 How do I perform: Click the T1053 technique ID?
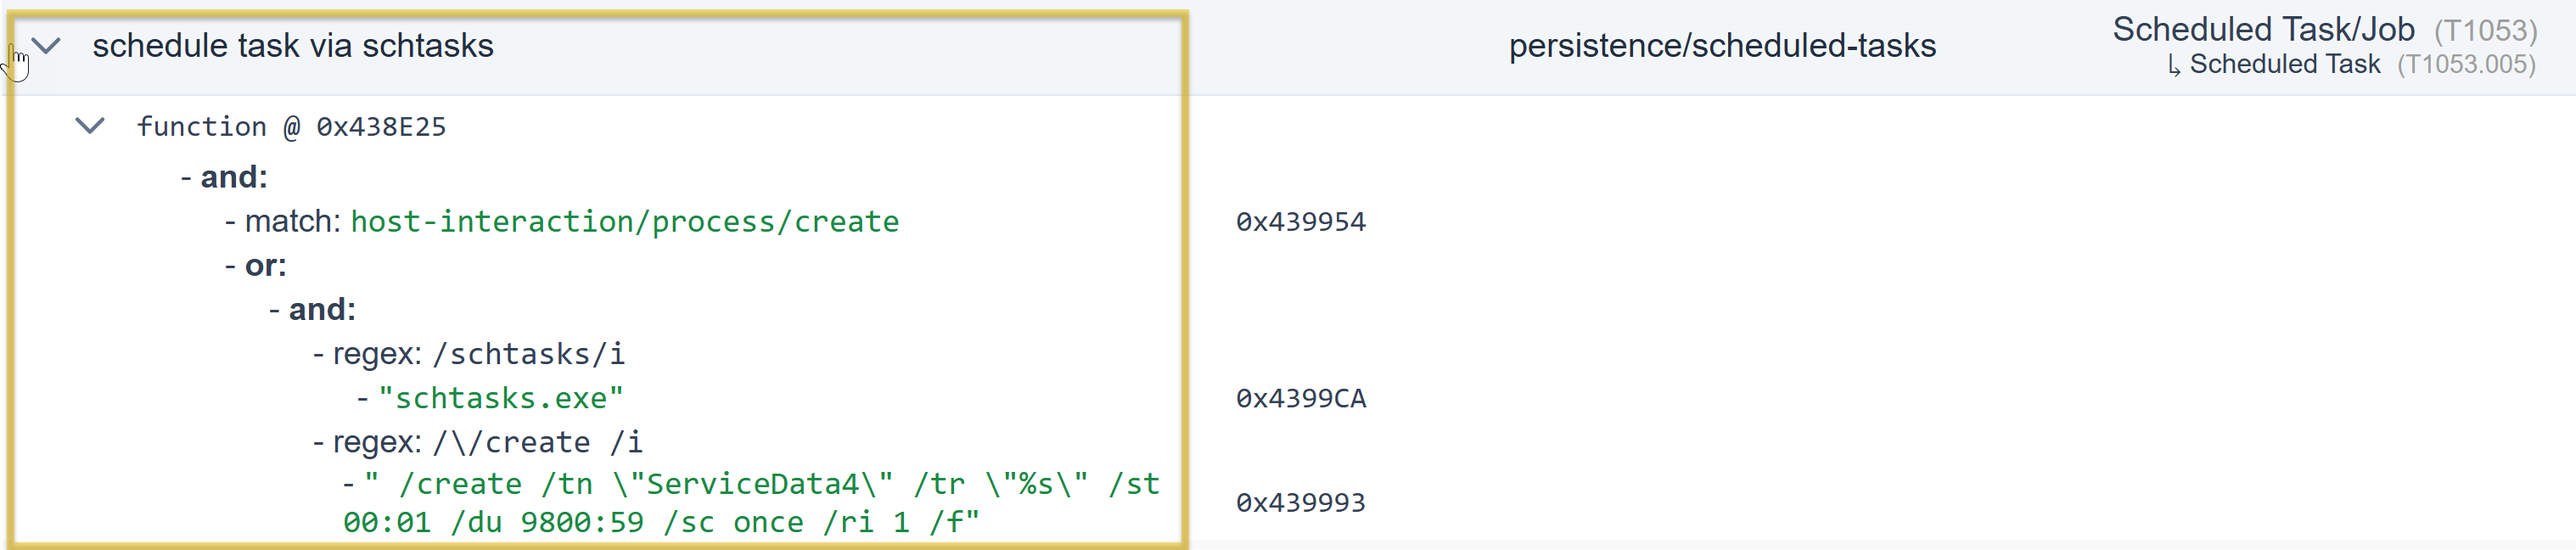click(2485, 31)
